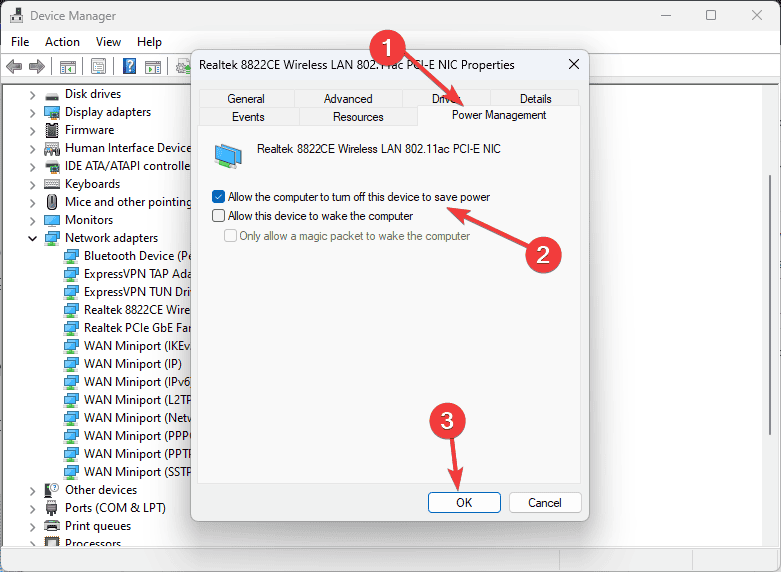Maximize the Device Manager window
The height and width of the screenshot is (572, 781).
(711, 15)
